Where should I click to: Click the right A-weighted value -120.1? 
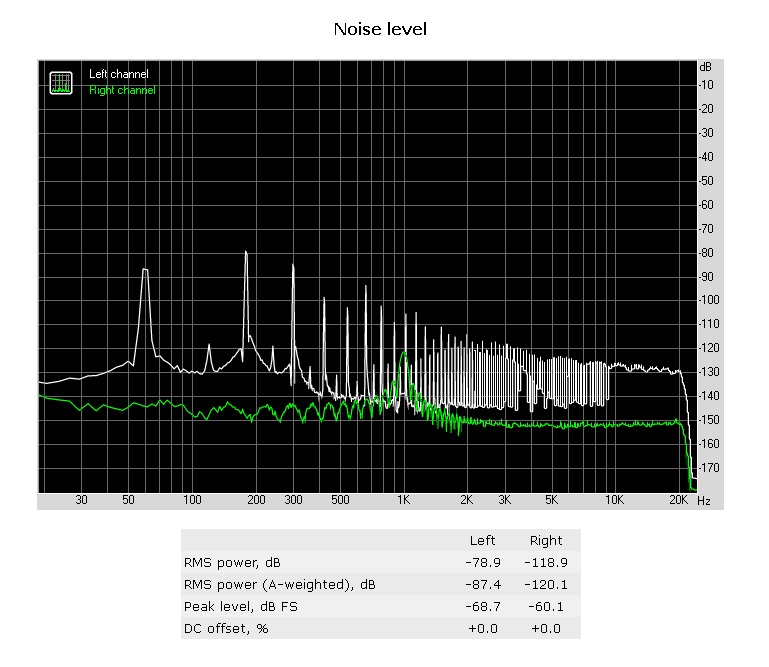[x=546, y=585]
